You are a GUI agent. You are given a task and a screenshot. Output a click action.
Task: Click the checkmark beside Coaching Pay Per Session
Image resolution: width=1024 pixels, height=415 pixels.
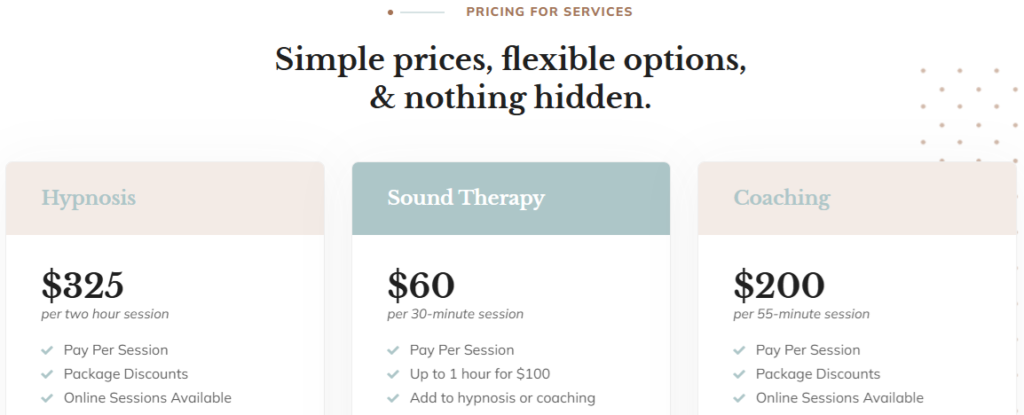(x=739, y=350)
